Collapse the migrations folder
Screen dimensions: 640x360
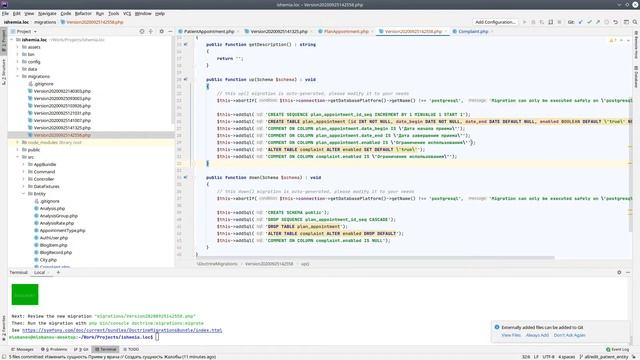tap(18, 76)
